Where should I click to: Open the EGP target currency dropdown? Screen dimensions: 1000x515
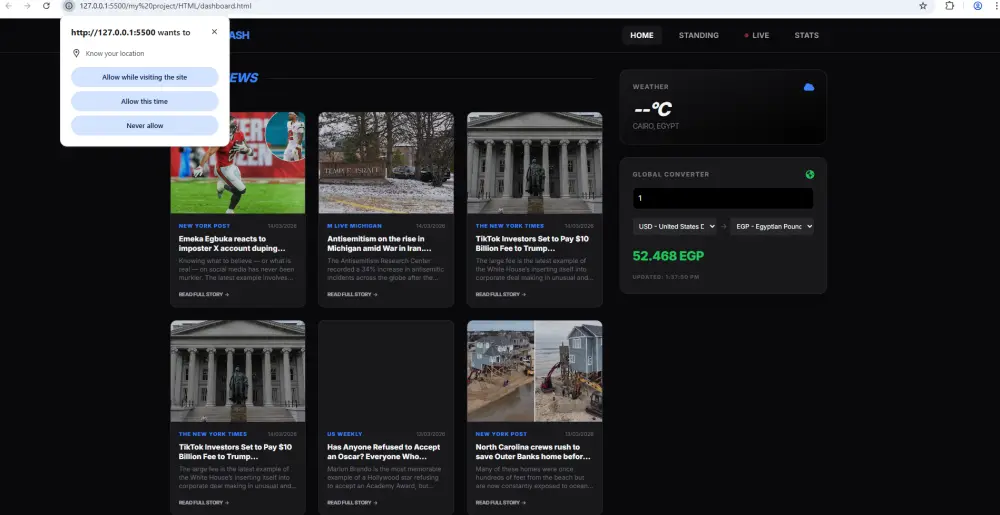[x=772, y=226]
